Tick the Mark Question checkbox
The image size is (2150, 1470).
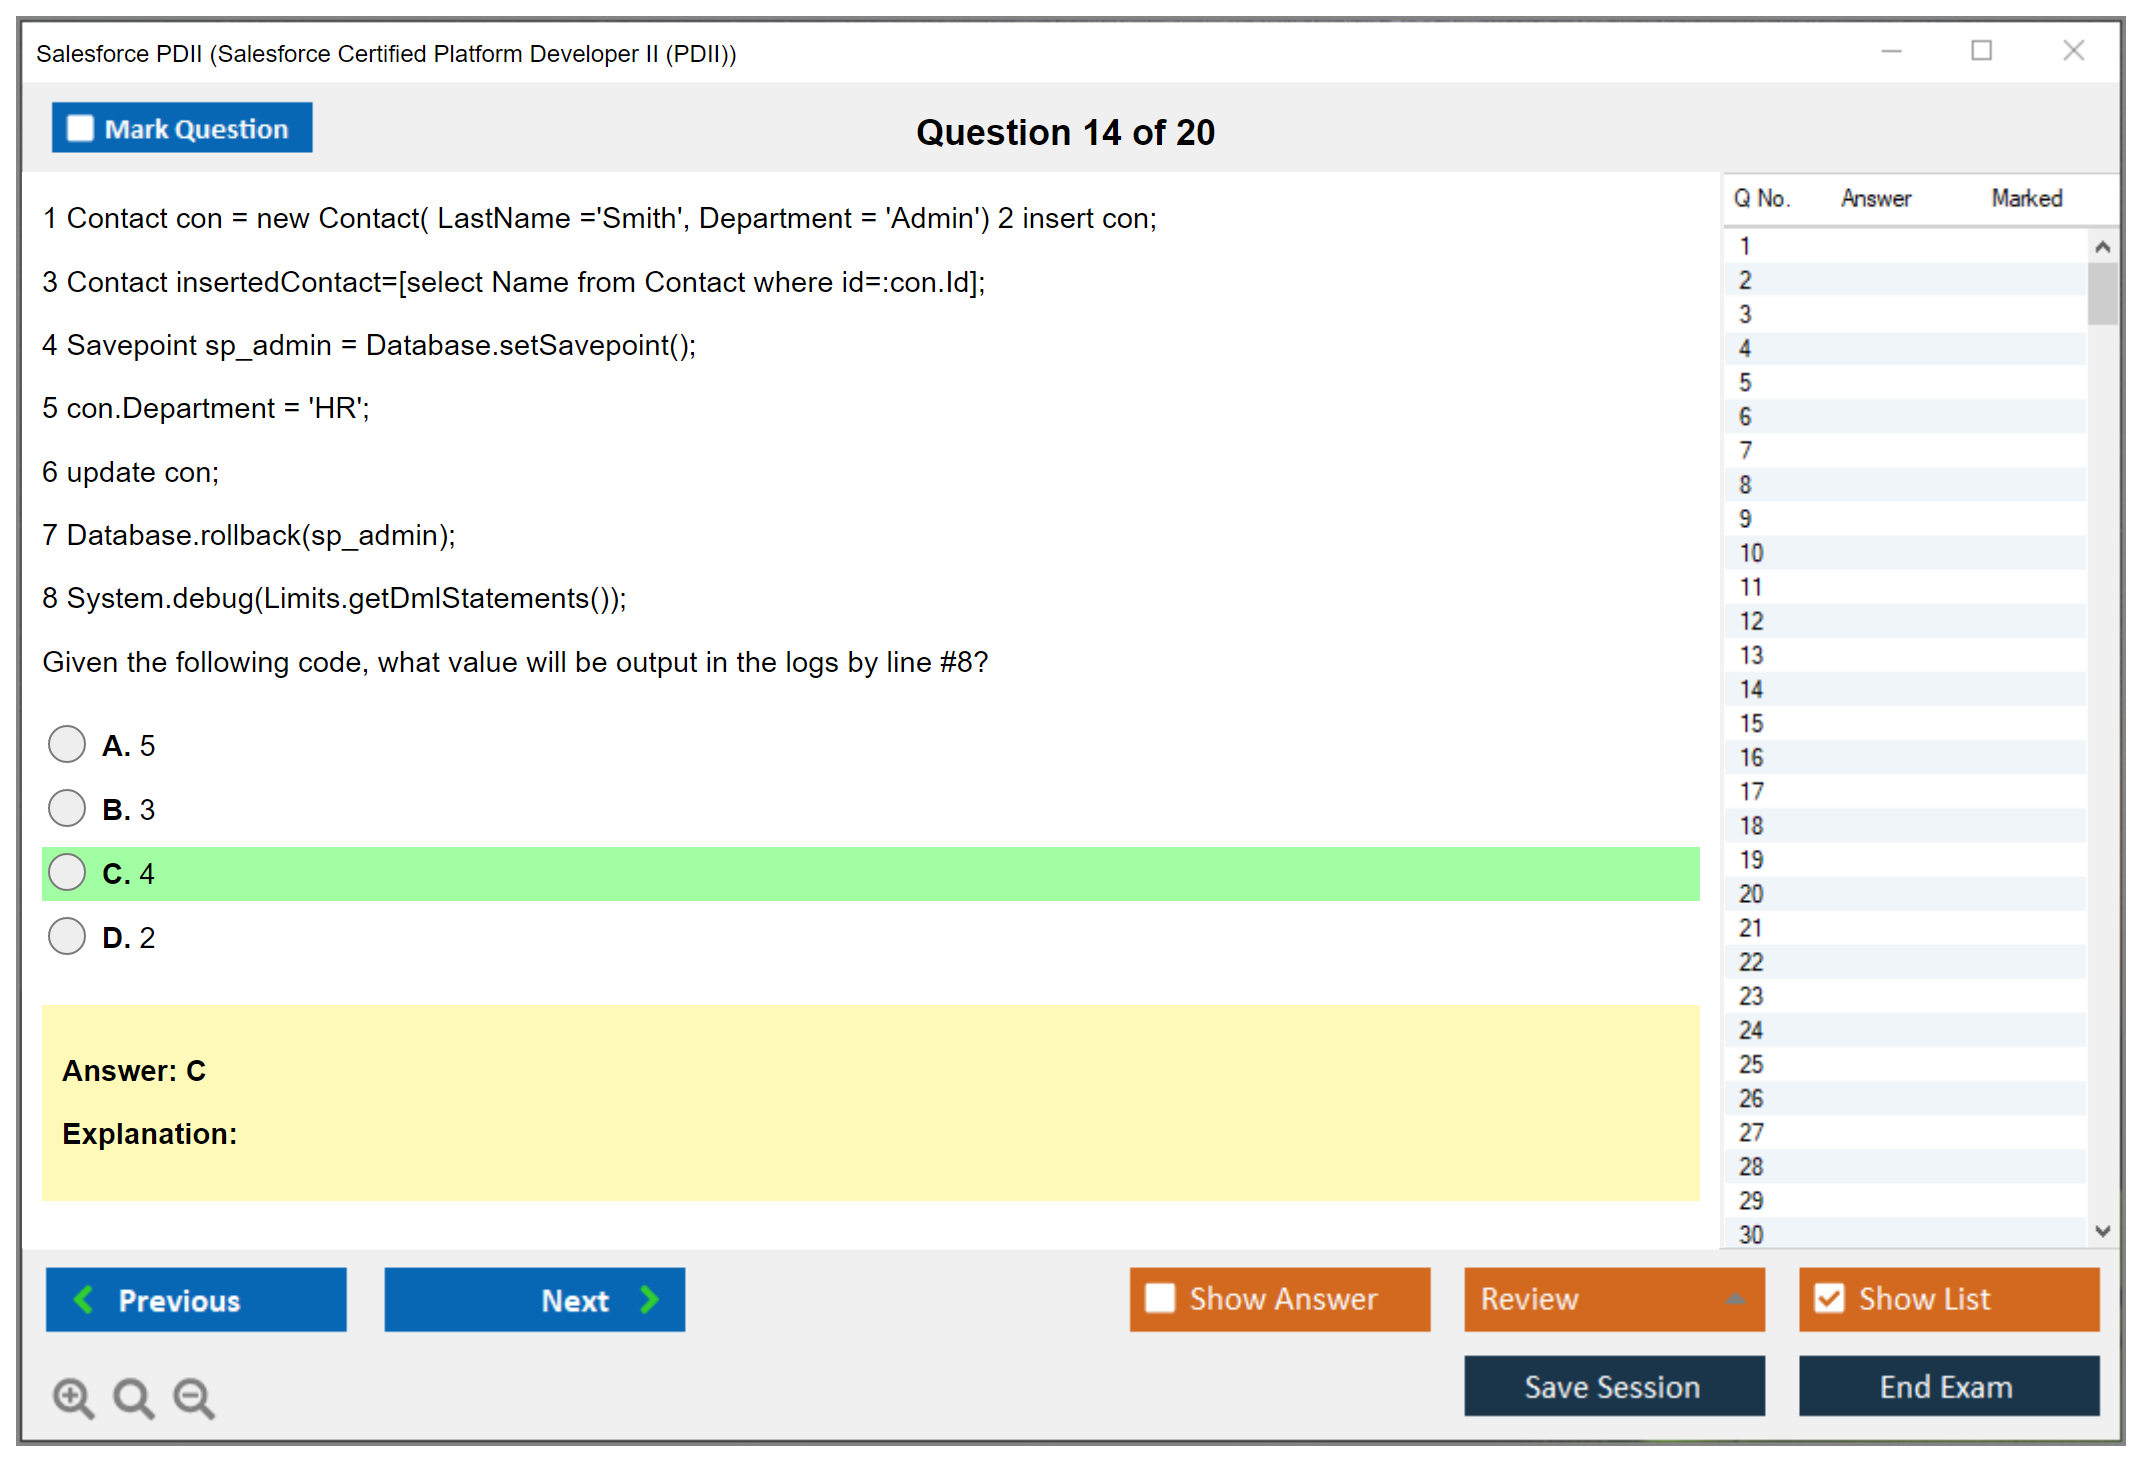click(80, 129)
